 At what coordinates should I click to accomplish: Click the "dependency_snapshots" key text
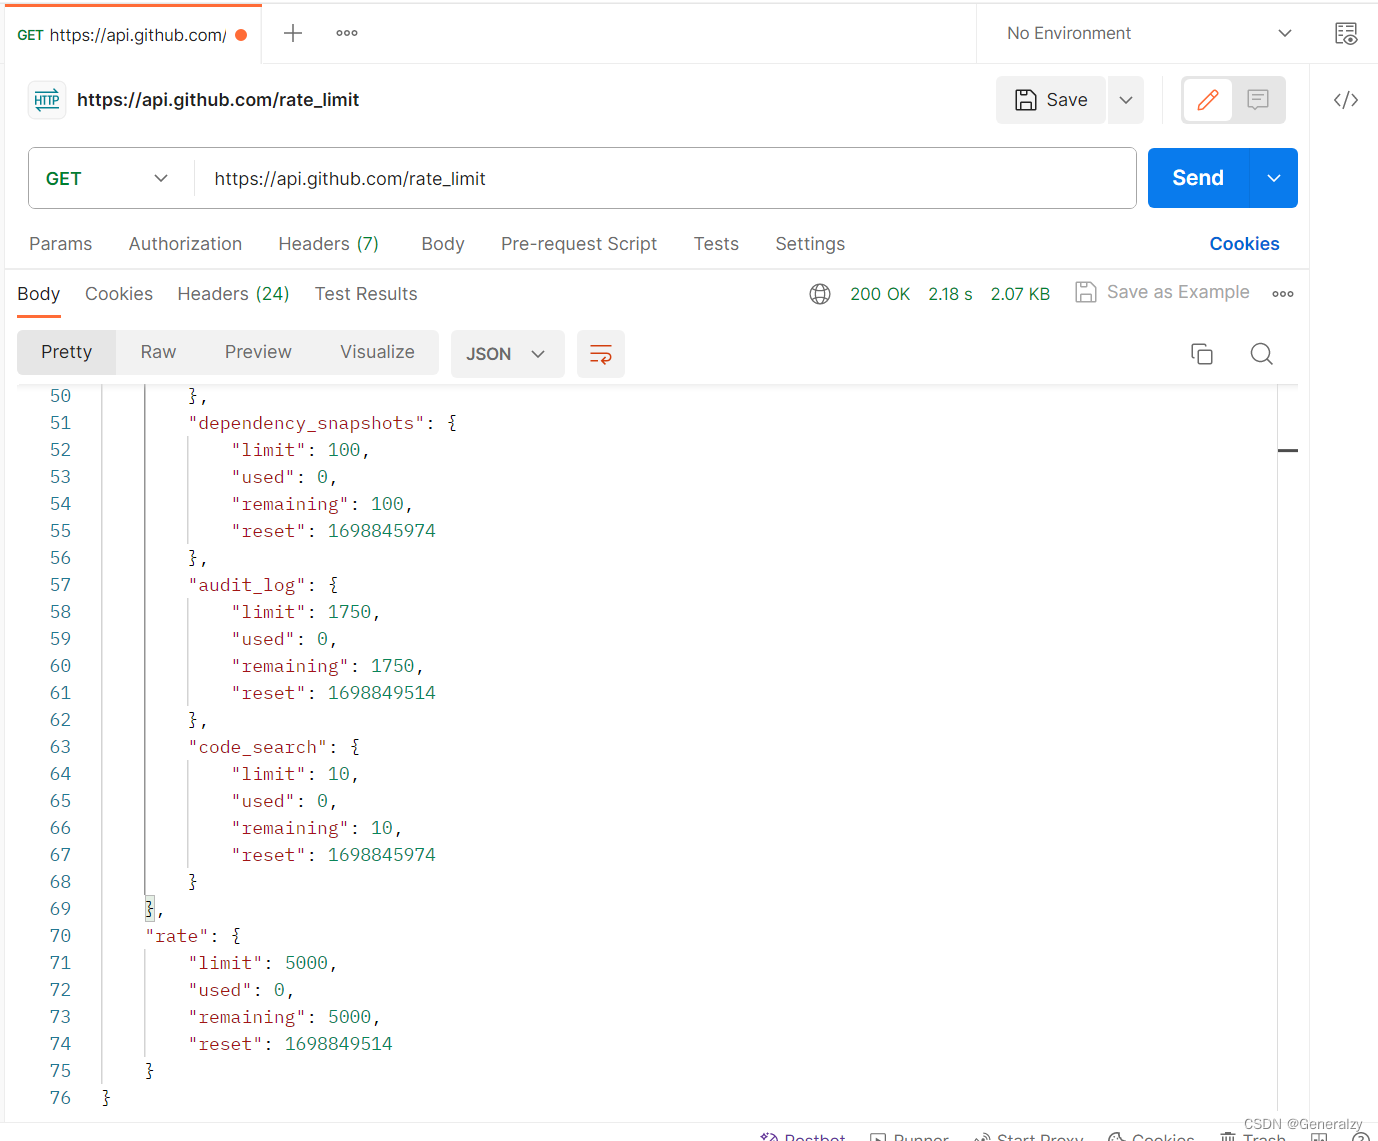(x=306, y=423)
